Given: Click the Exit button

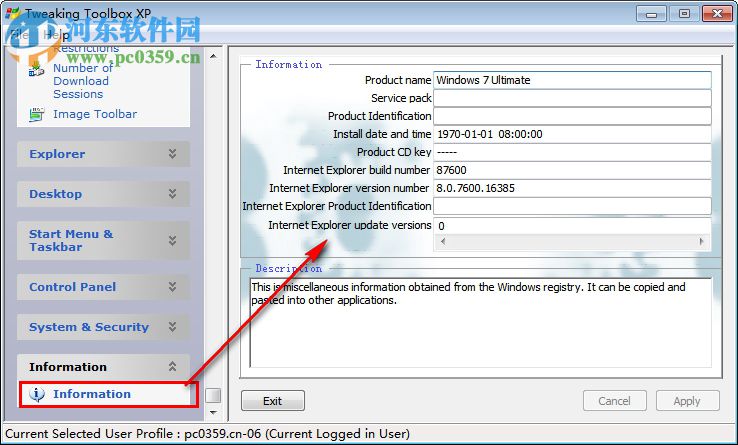Looking at the screenshot, I should point(273,401).
